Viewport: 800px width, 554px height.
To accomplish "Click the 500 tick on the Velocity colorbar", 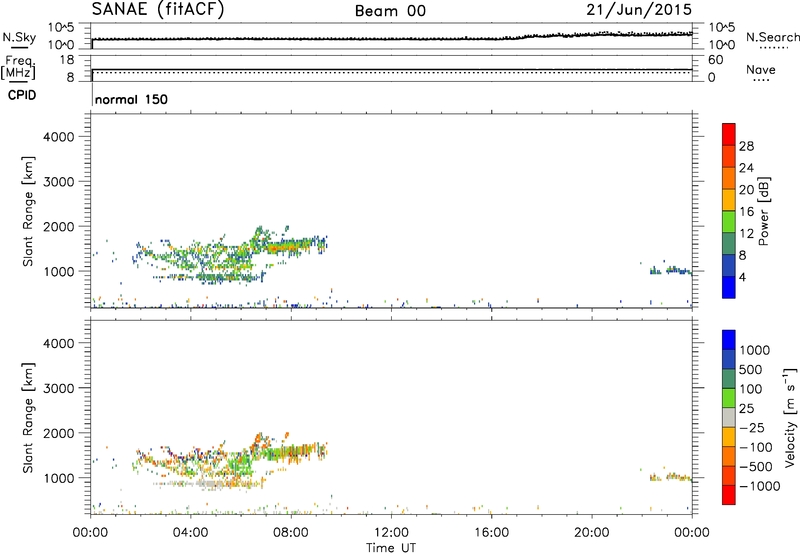I will 751,369.
